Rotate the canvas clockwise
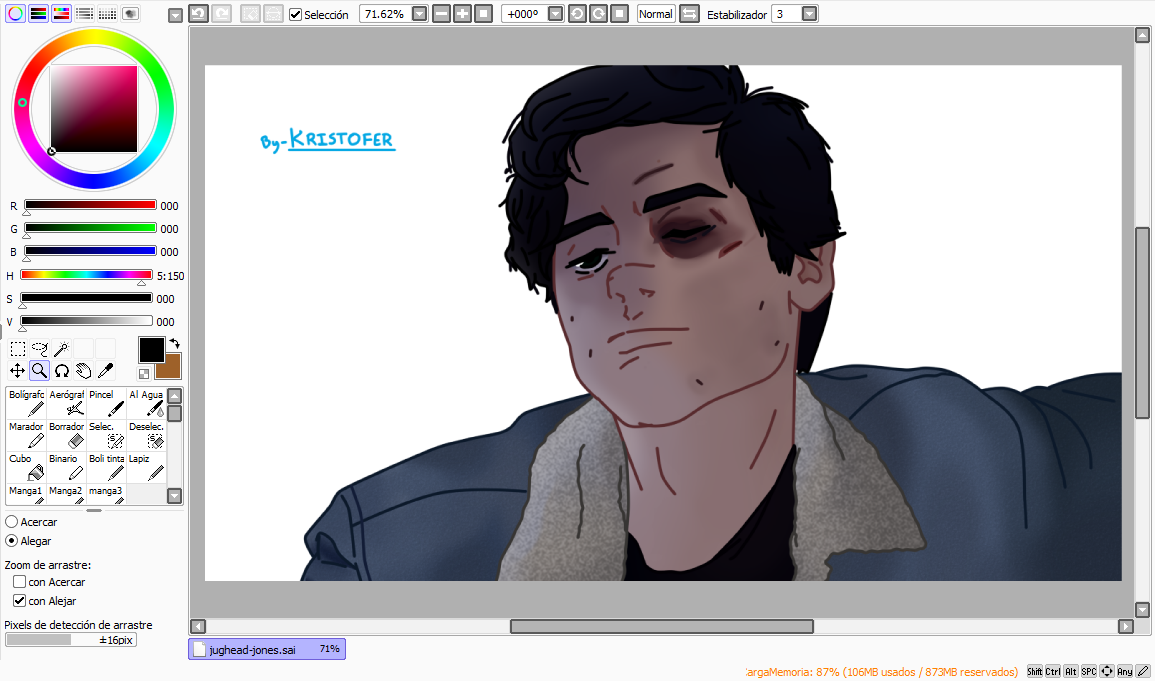The width and height of the screenshot is (1155, 681). coord(599,14)
